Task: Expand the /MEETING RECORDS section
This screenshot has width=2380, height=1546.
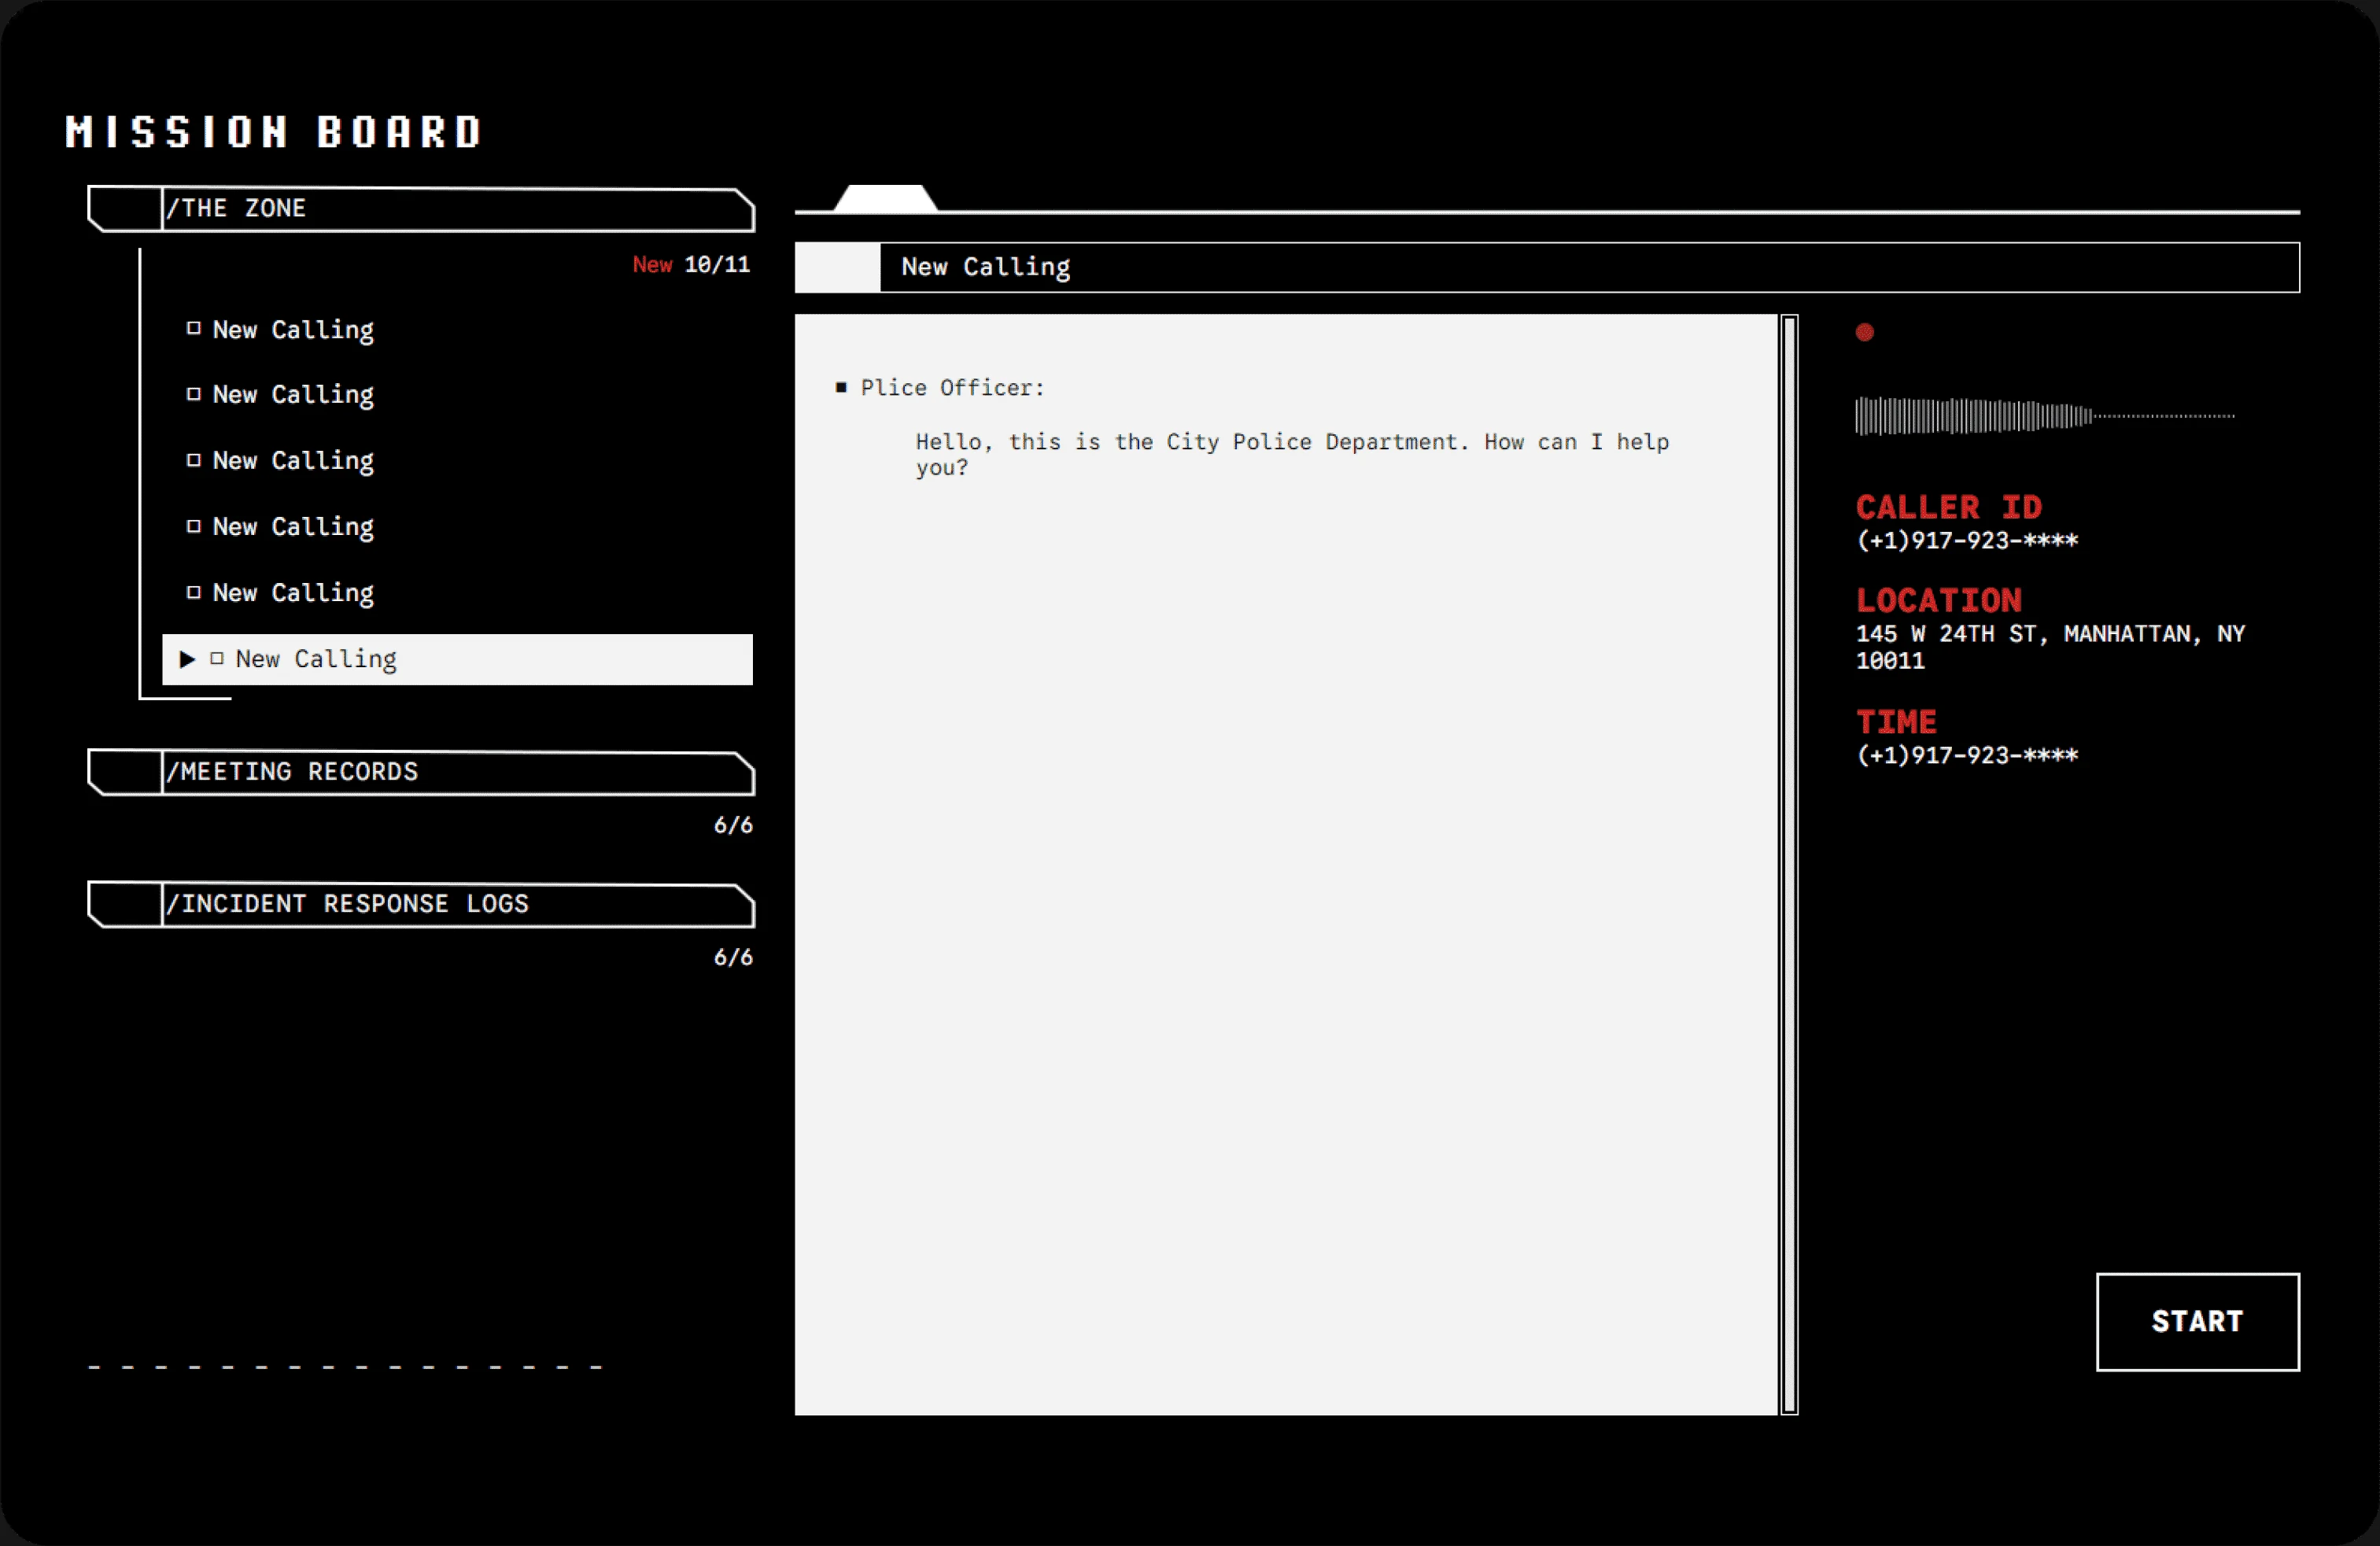Action: [421, 773]
